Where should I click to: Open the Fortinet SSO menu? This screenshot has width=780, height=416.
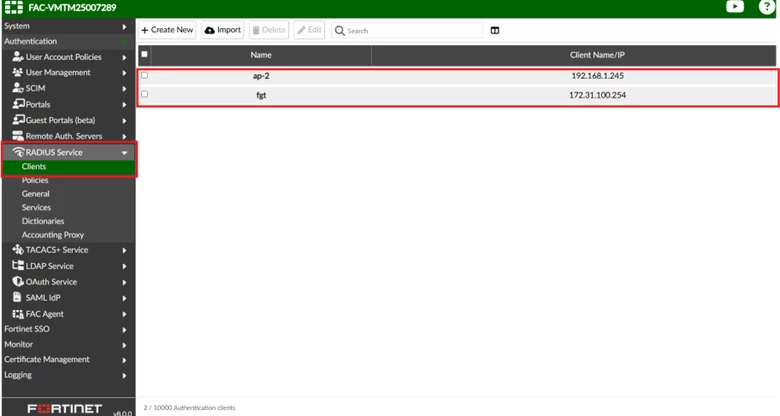[27, 329]
